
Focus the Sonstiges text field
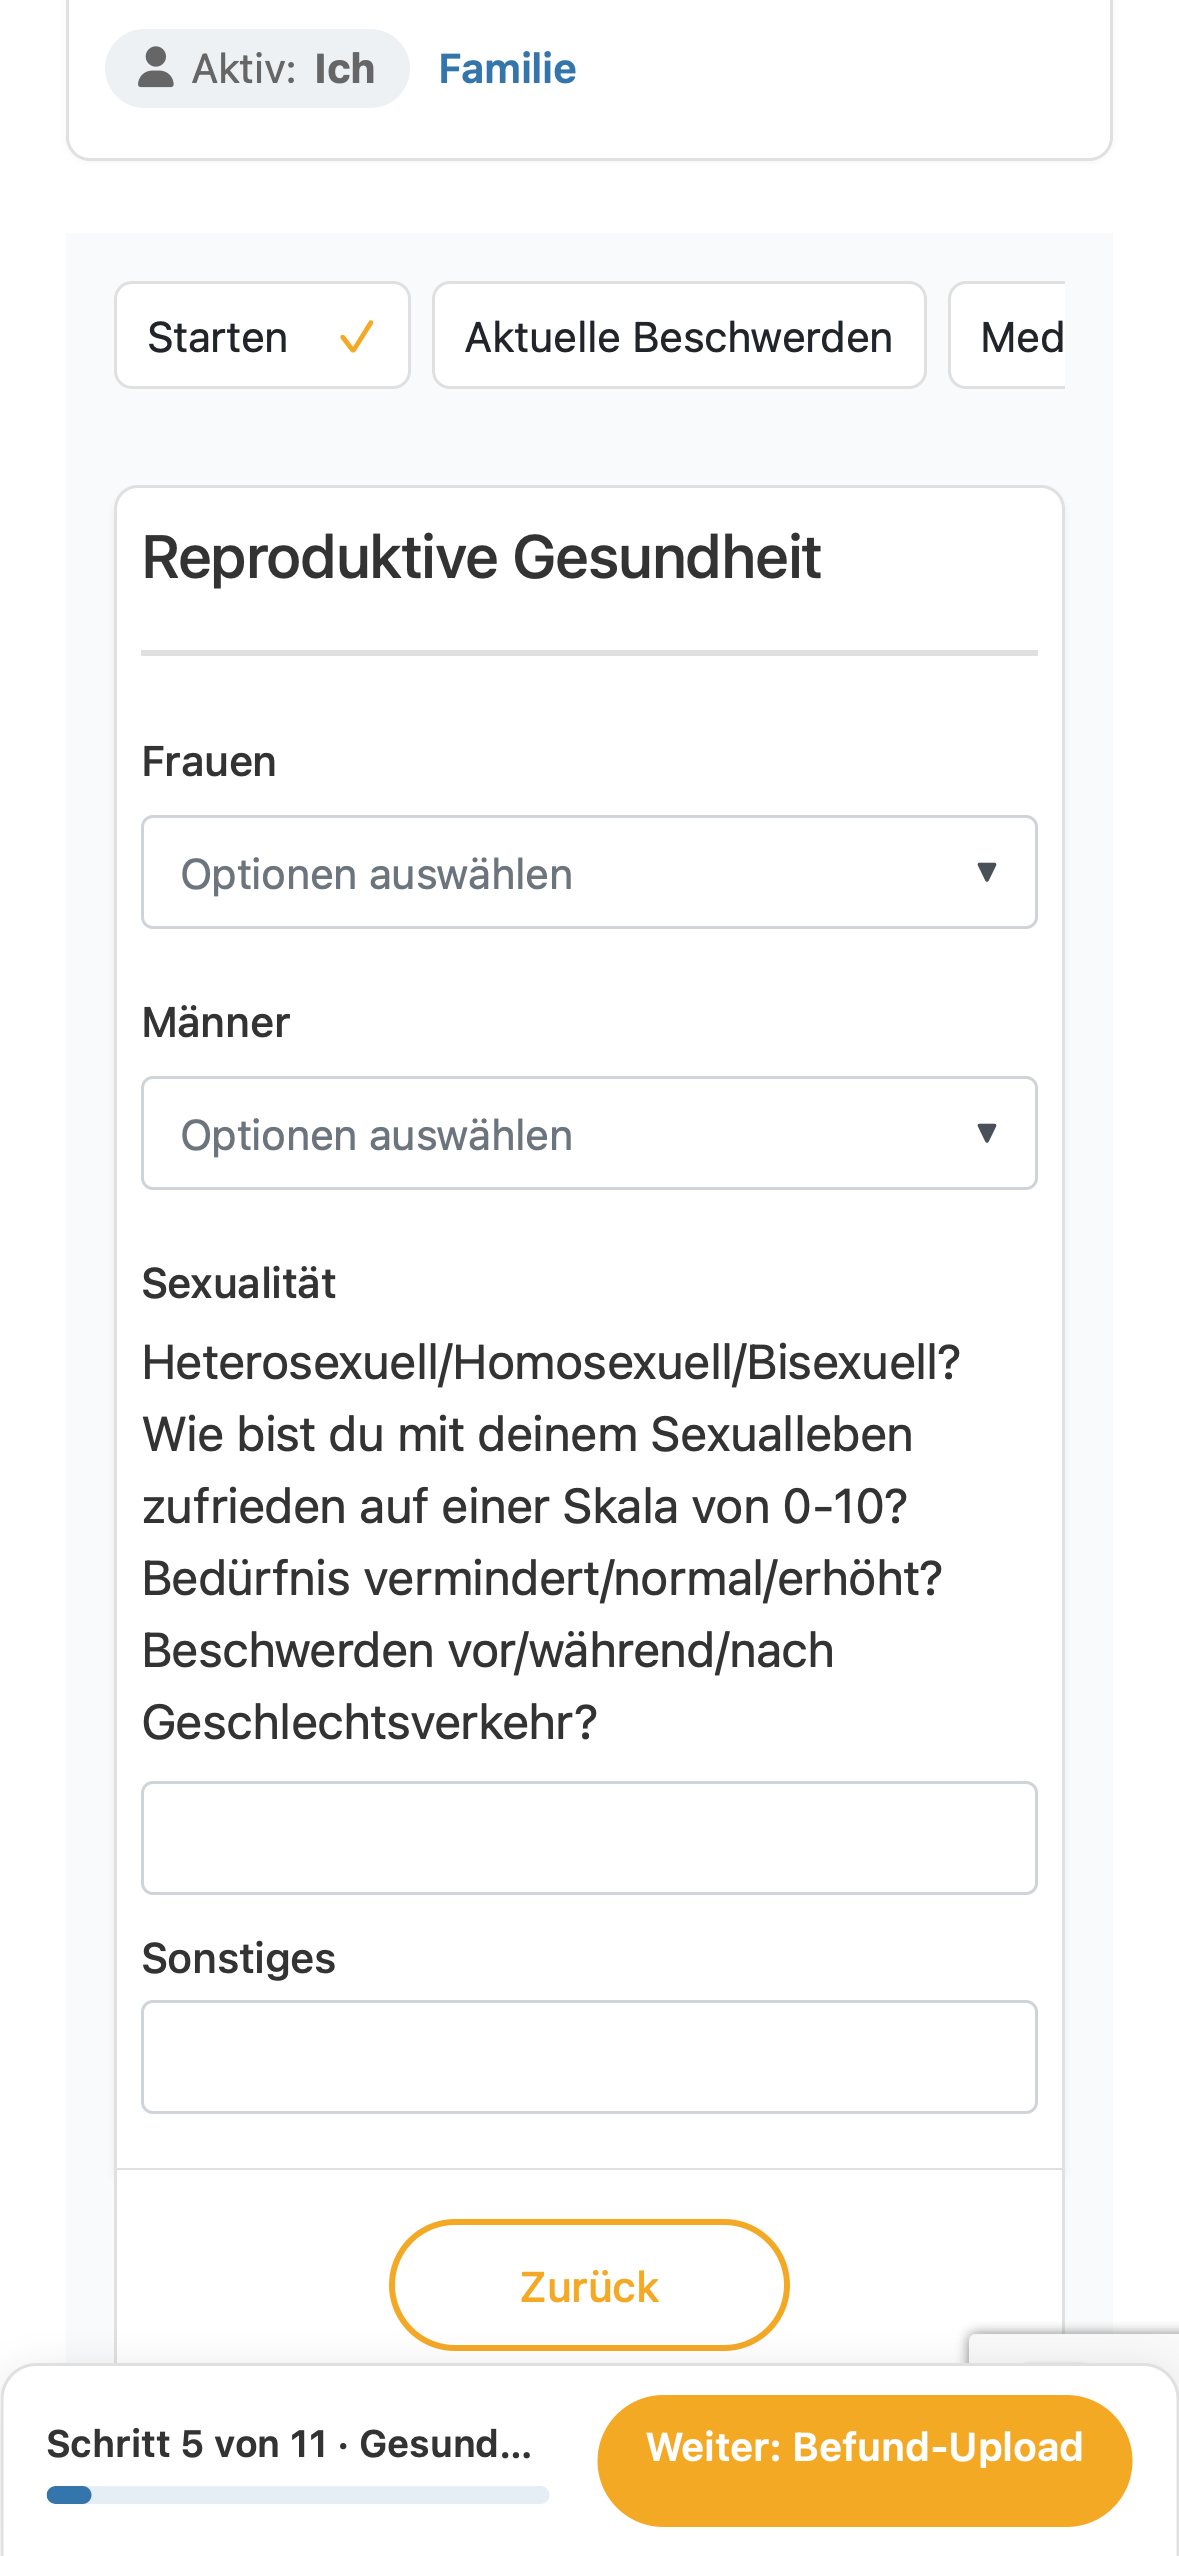[589, 2057]
